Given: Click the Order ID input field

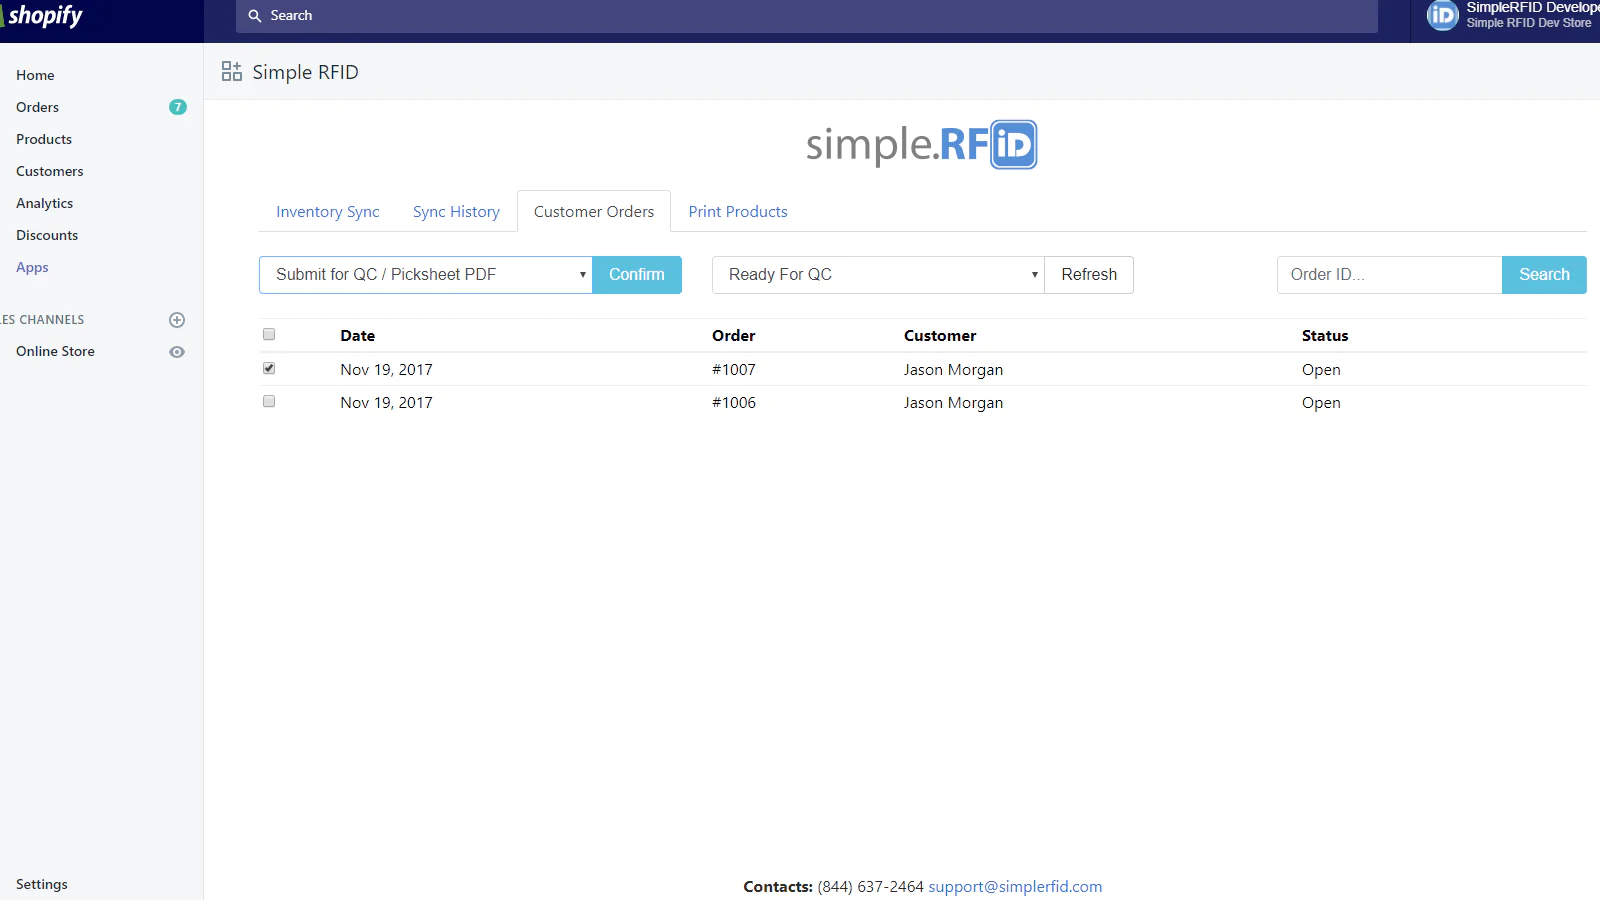Looking at the screenshot, I should coord(1389,275).
